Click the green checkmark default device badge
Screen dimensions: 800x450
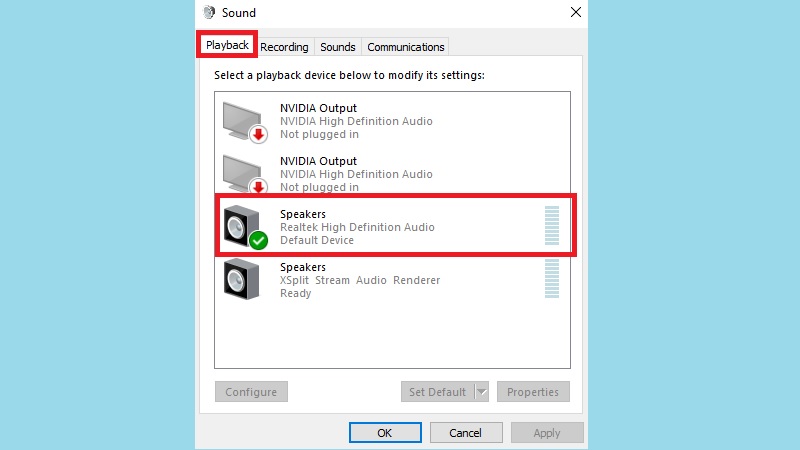pyautogui.click(x=259, y=240)
